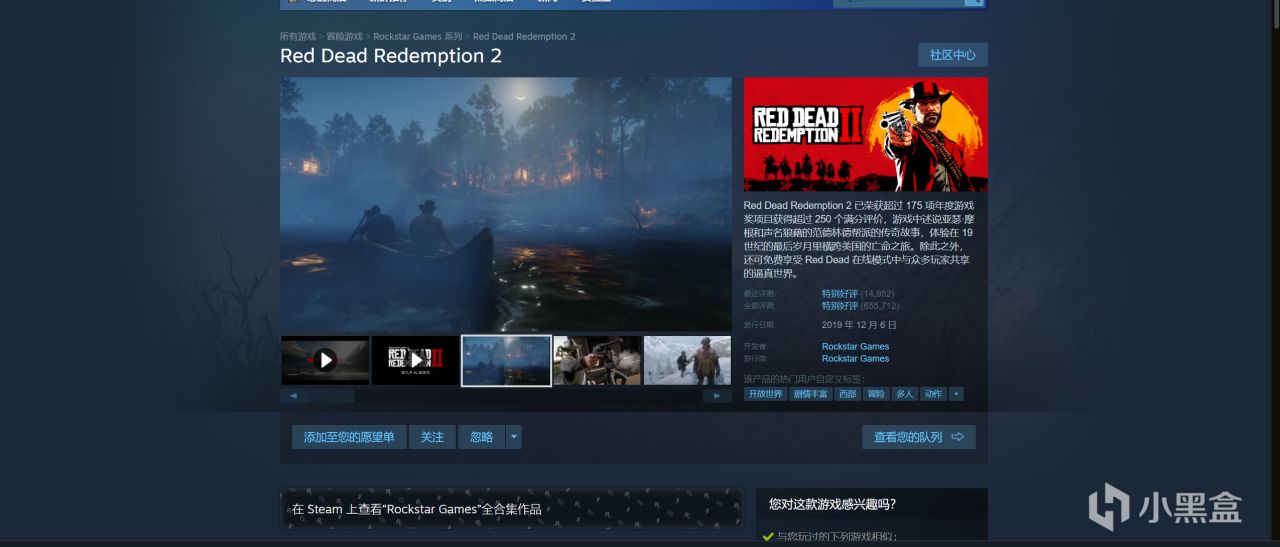The height and width of the screenshot is (547, 1280).
Task: Open Rockstar Games 系列 breadcrumb
Action: click(418, 36)
